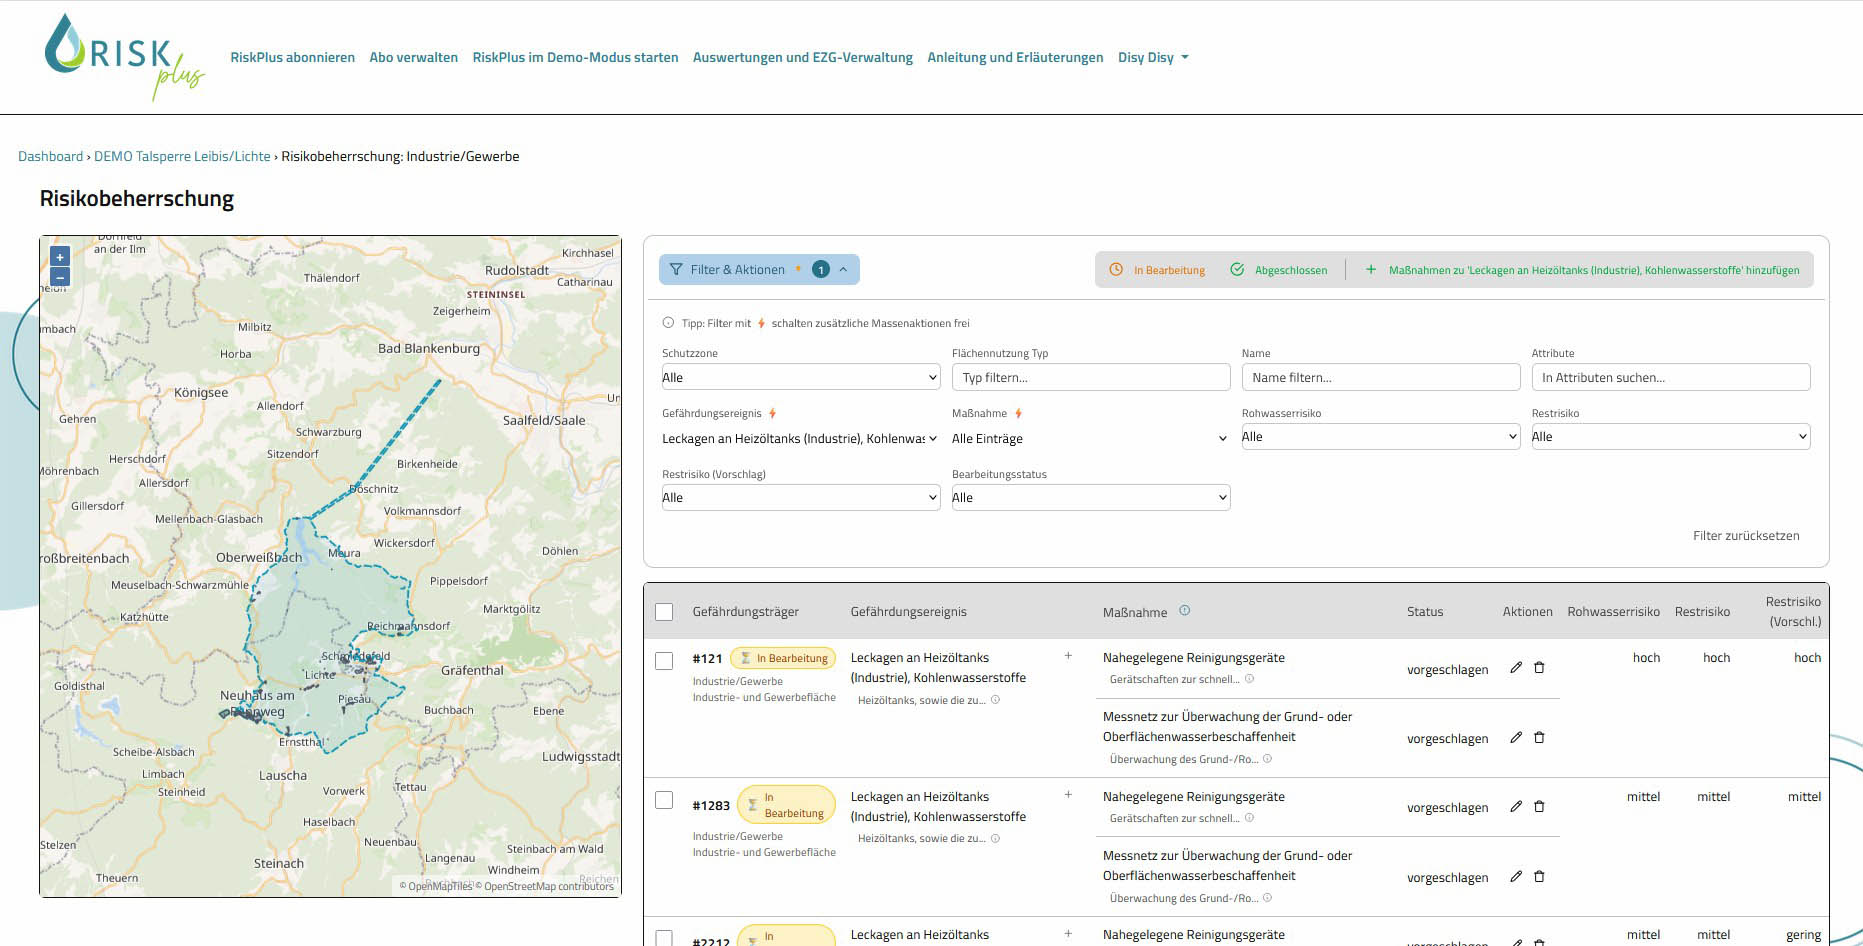The width and height of the screenshot is (1863, 946).
Task: Open the Schutzzone dropdown
Action: 800,377
